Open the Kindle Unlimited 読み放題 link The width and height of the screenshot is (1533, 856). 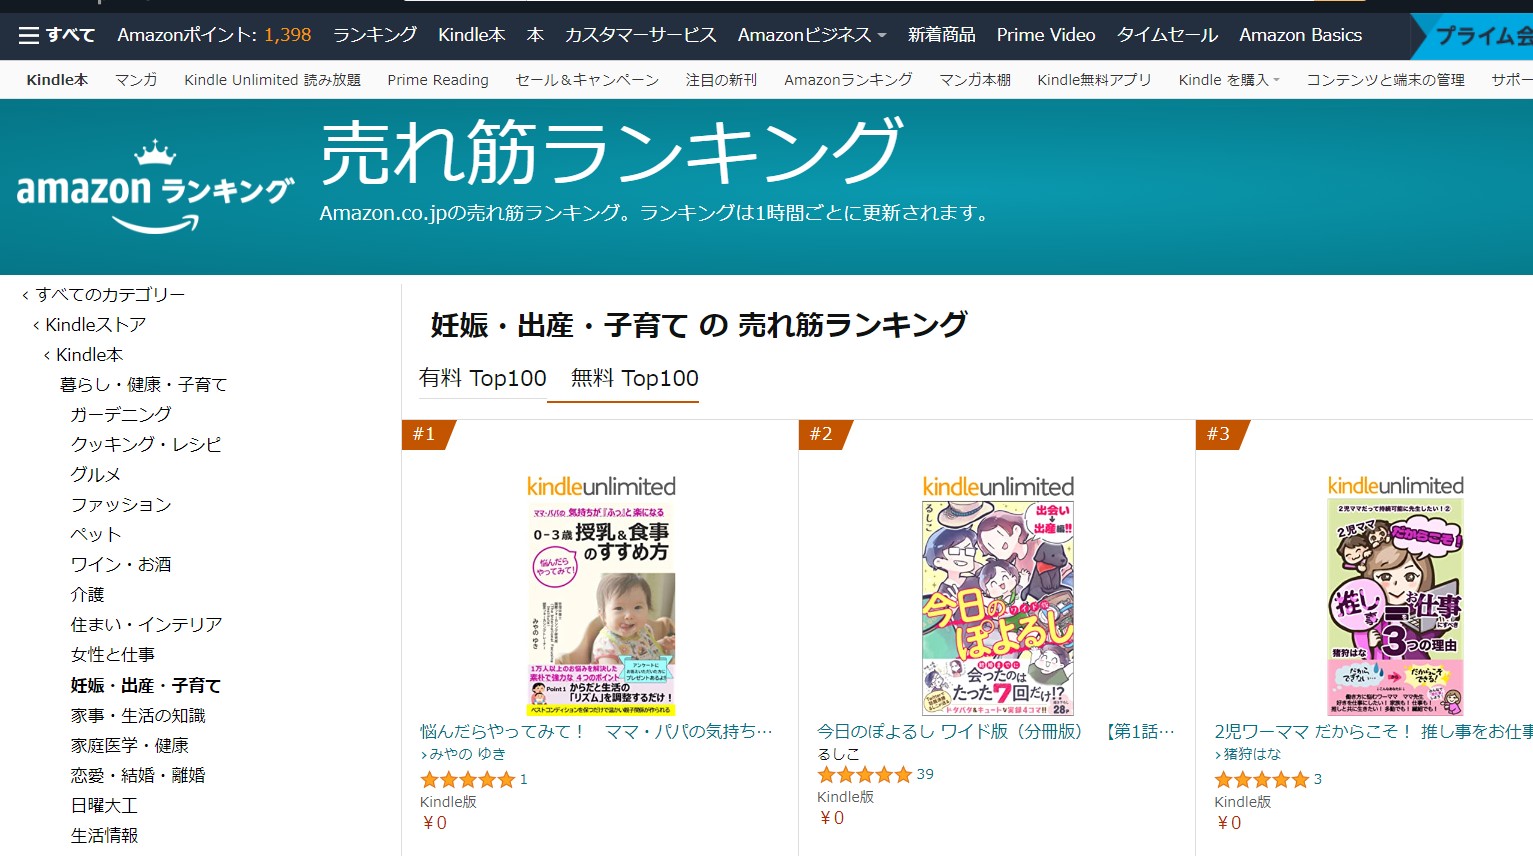[272, 80]
